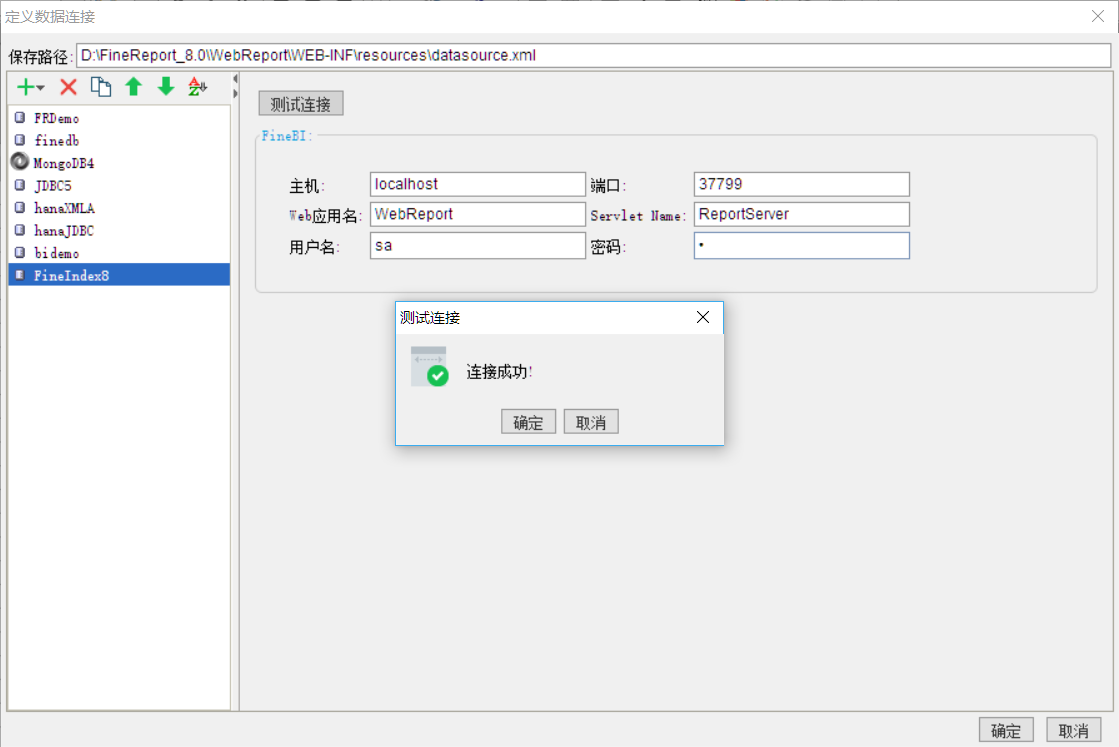Viewport: 1119px width, 747px height.
Task: Click 确定 in the 测试连接 dialog
Action: click(x=528, y=422)
